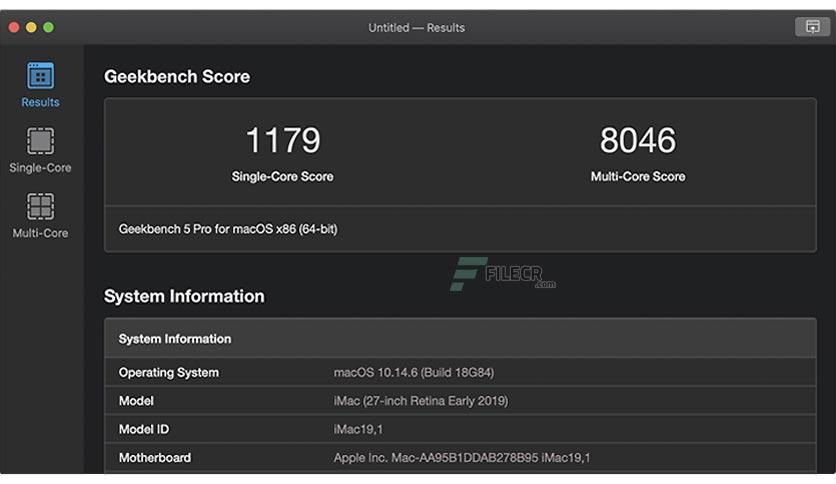The image size is (836, 484).
Task: Click the iMac19,1 model ID value
Action: pyautogui.click(x=358, y=429)
